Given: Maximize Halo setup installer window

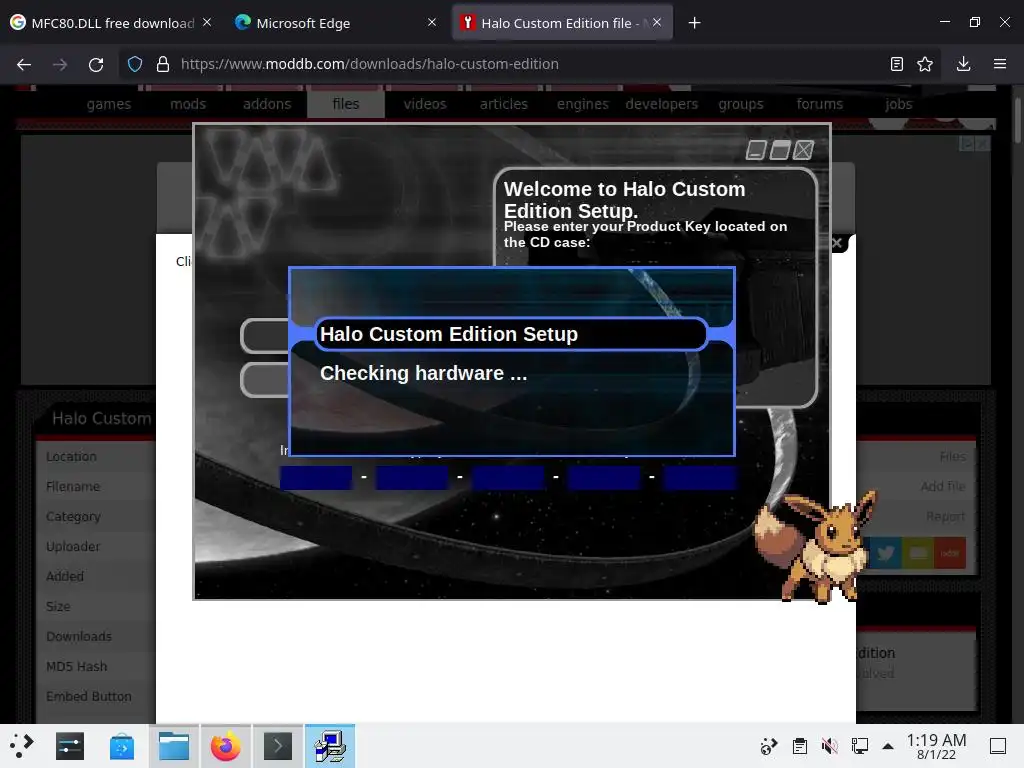Looking at the screenshot, I should pos(780,150).
